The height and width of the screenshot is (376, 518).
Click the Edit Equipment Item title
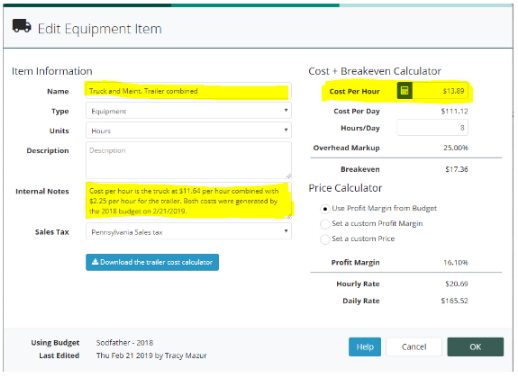[x=100, y=29]
